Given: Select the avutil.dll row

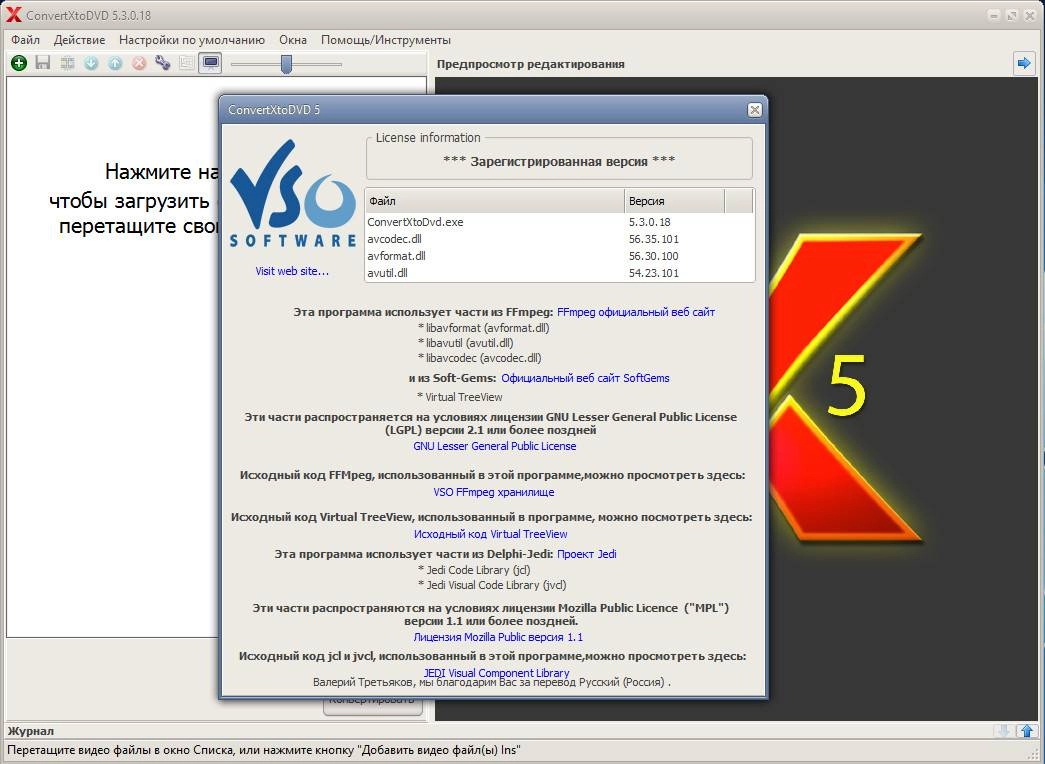Looking at the screenshot, I should coord(559,273).
